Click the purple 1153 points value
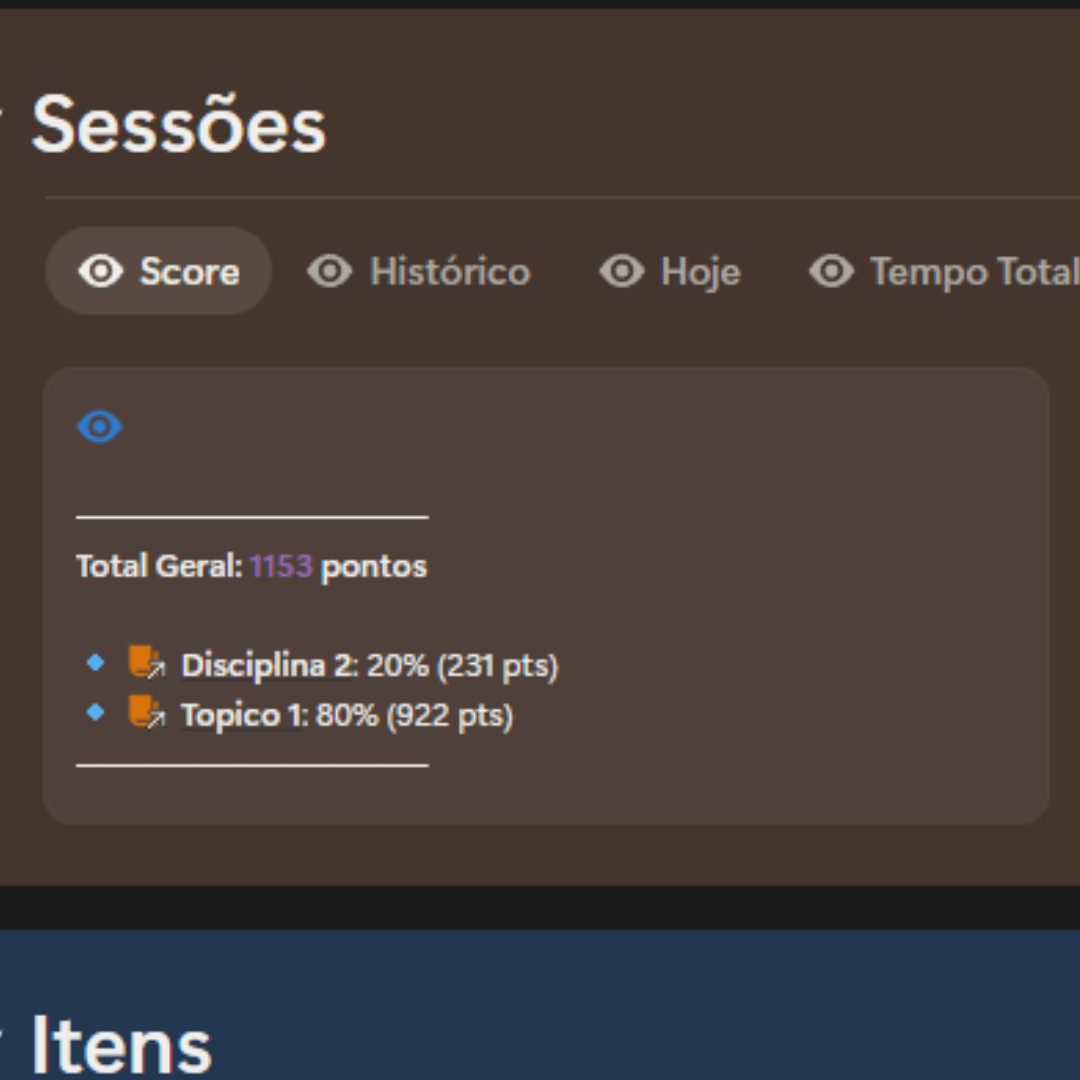1080x1080 pixels. tap(281, 567)
